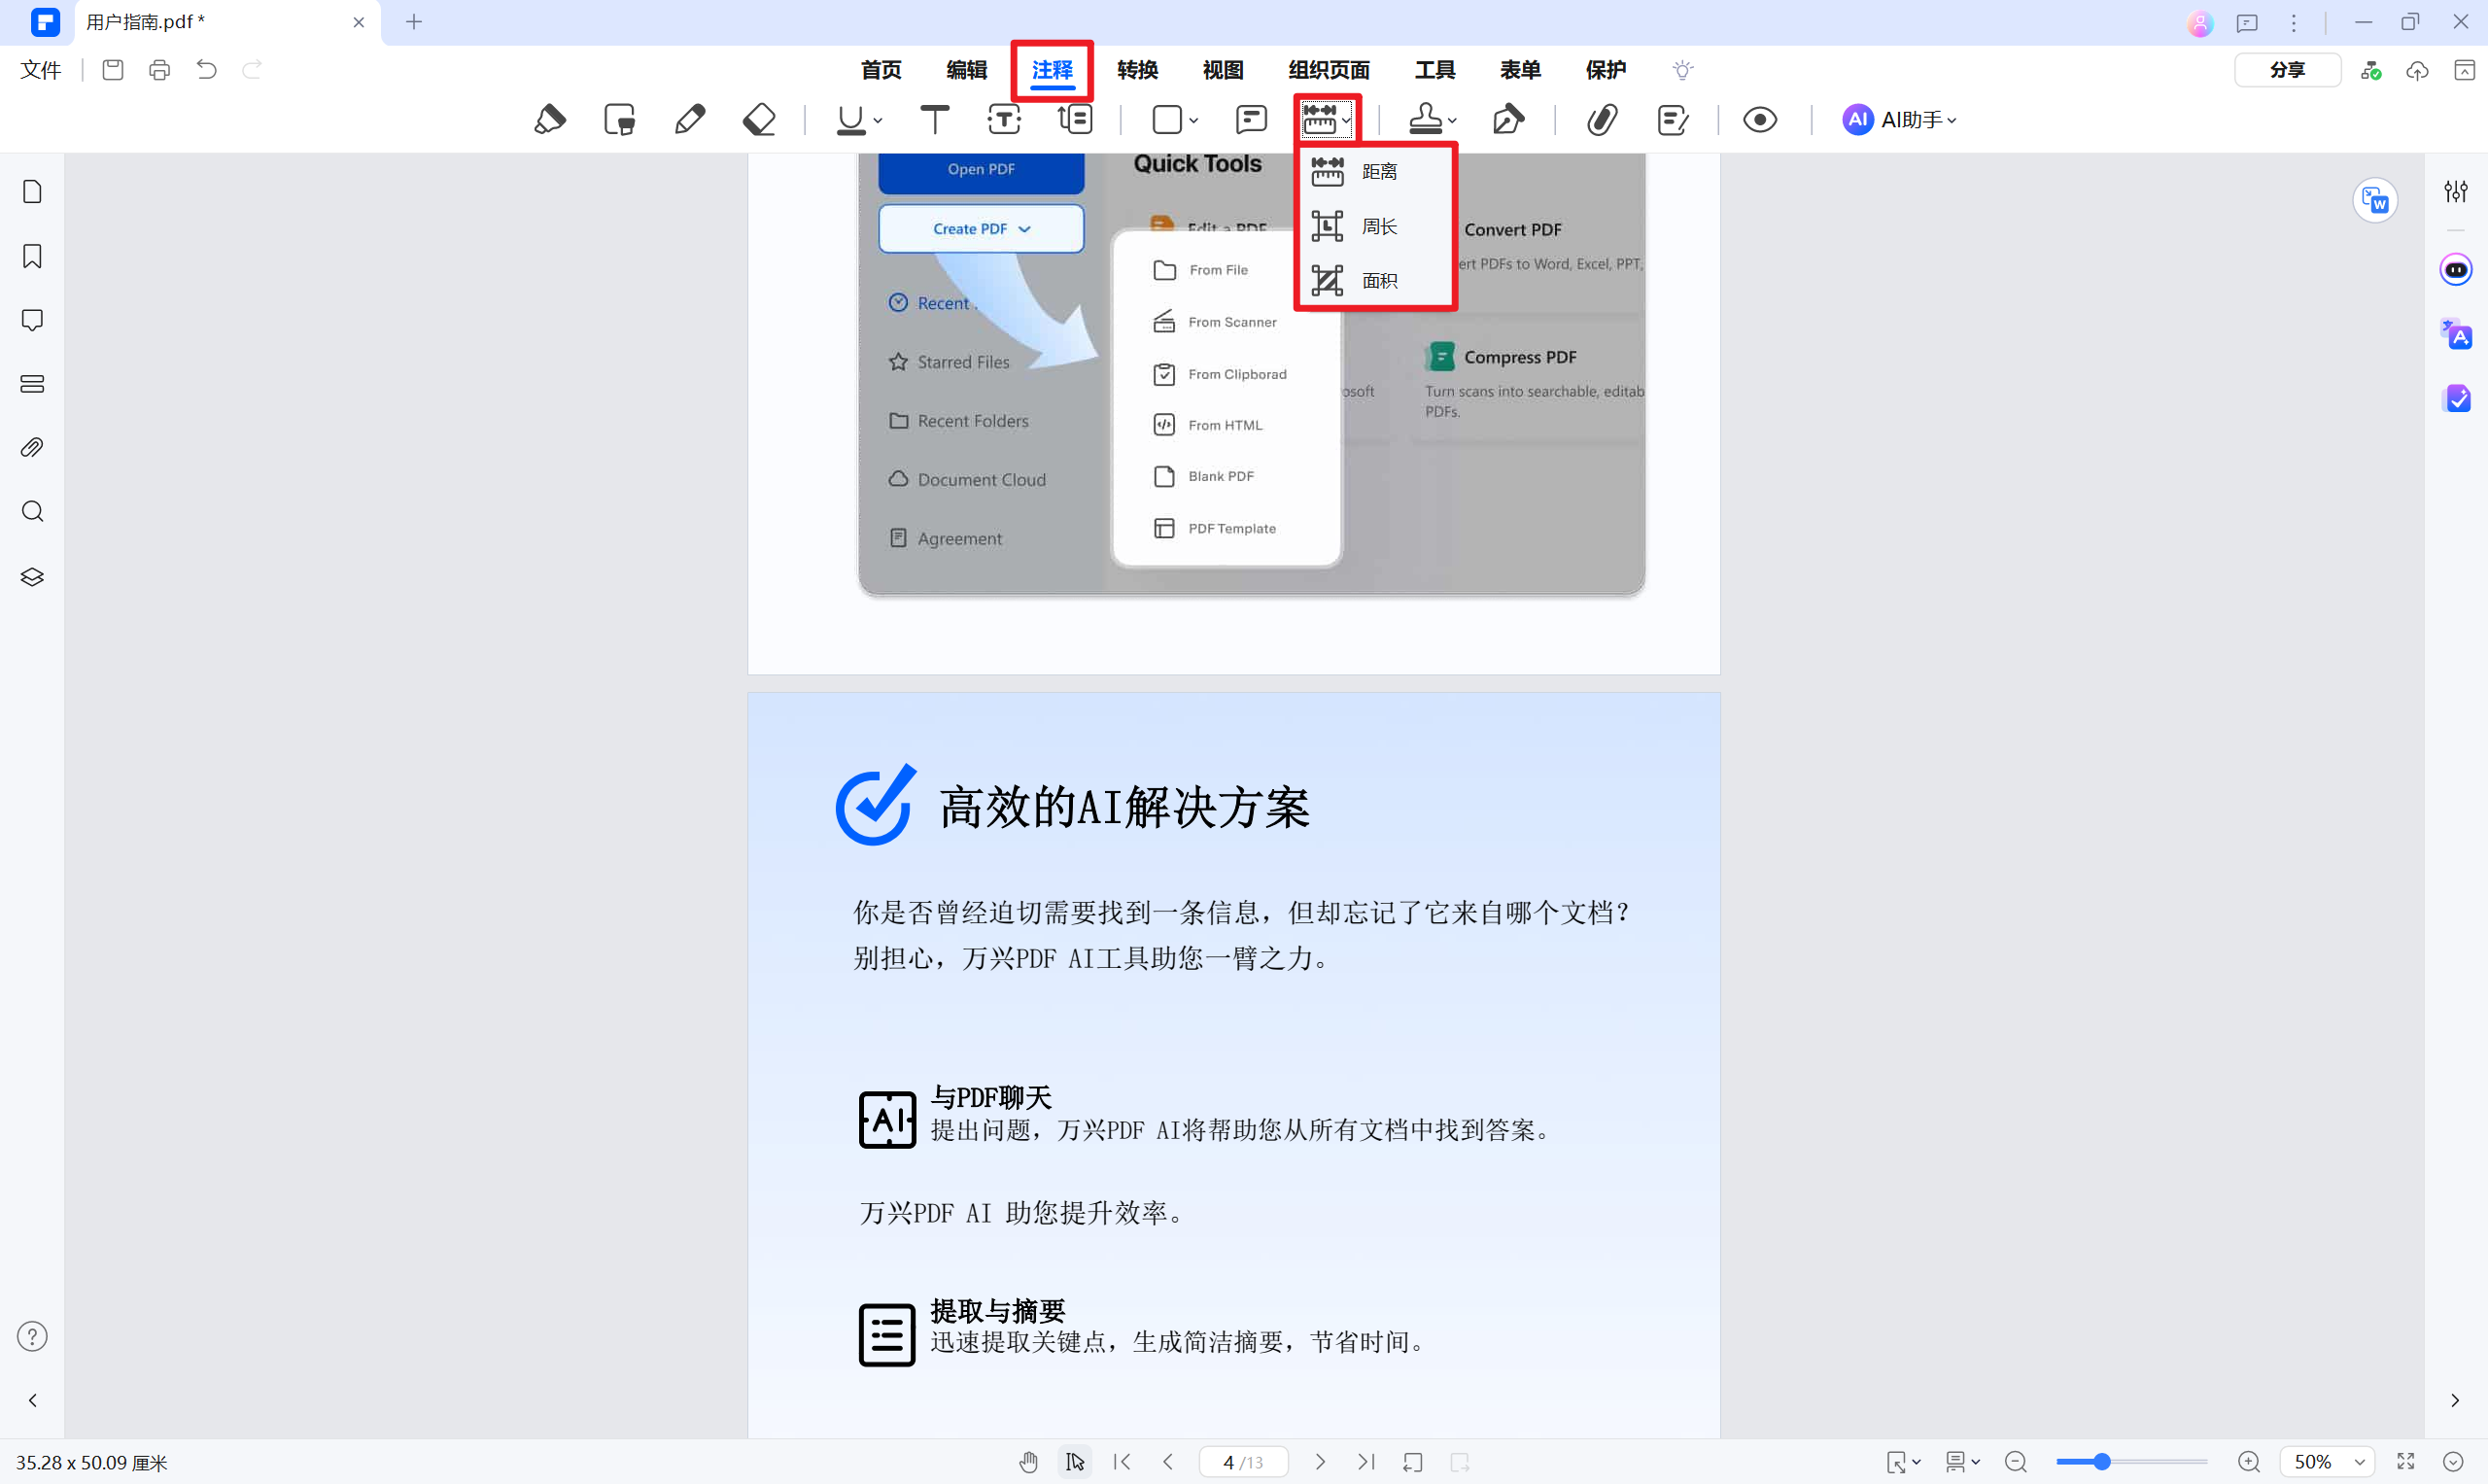Viewport: 2488px width, 1484px height.
Task: Select the highlighter annotation tool
Action: point(552,119)
